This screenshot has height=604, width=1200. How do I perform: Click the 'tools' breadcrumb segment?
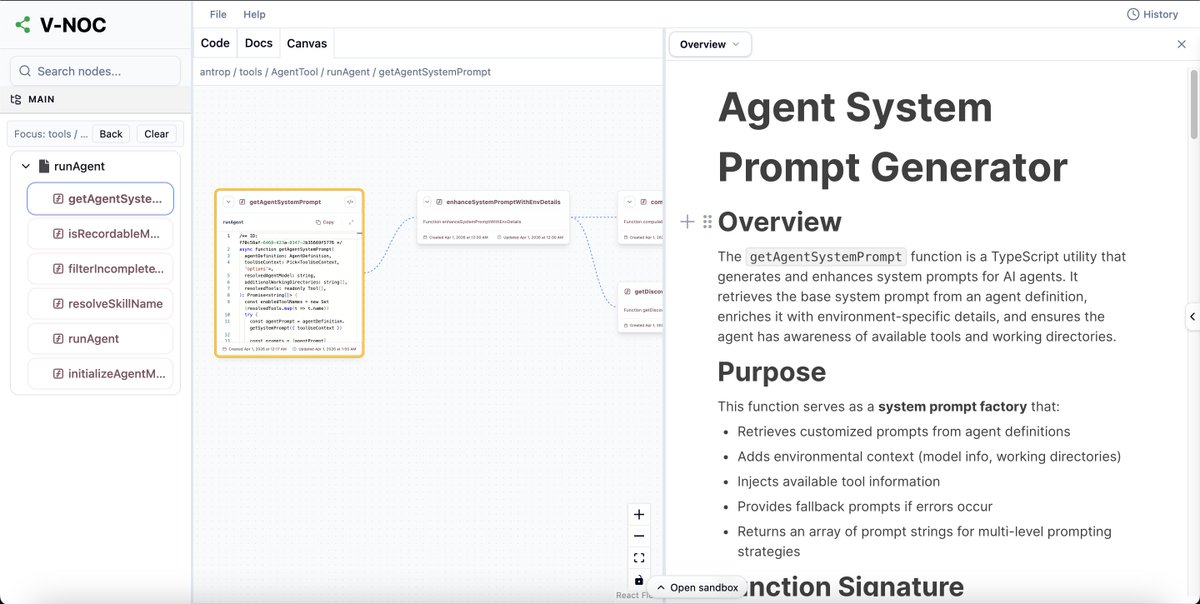pyautogui.click(x=251, y=72)
